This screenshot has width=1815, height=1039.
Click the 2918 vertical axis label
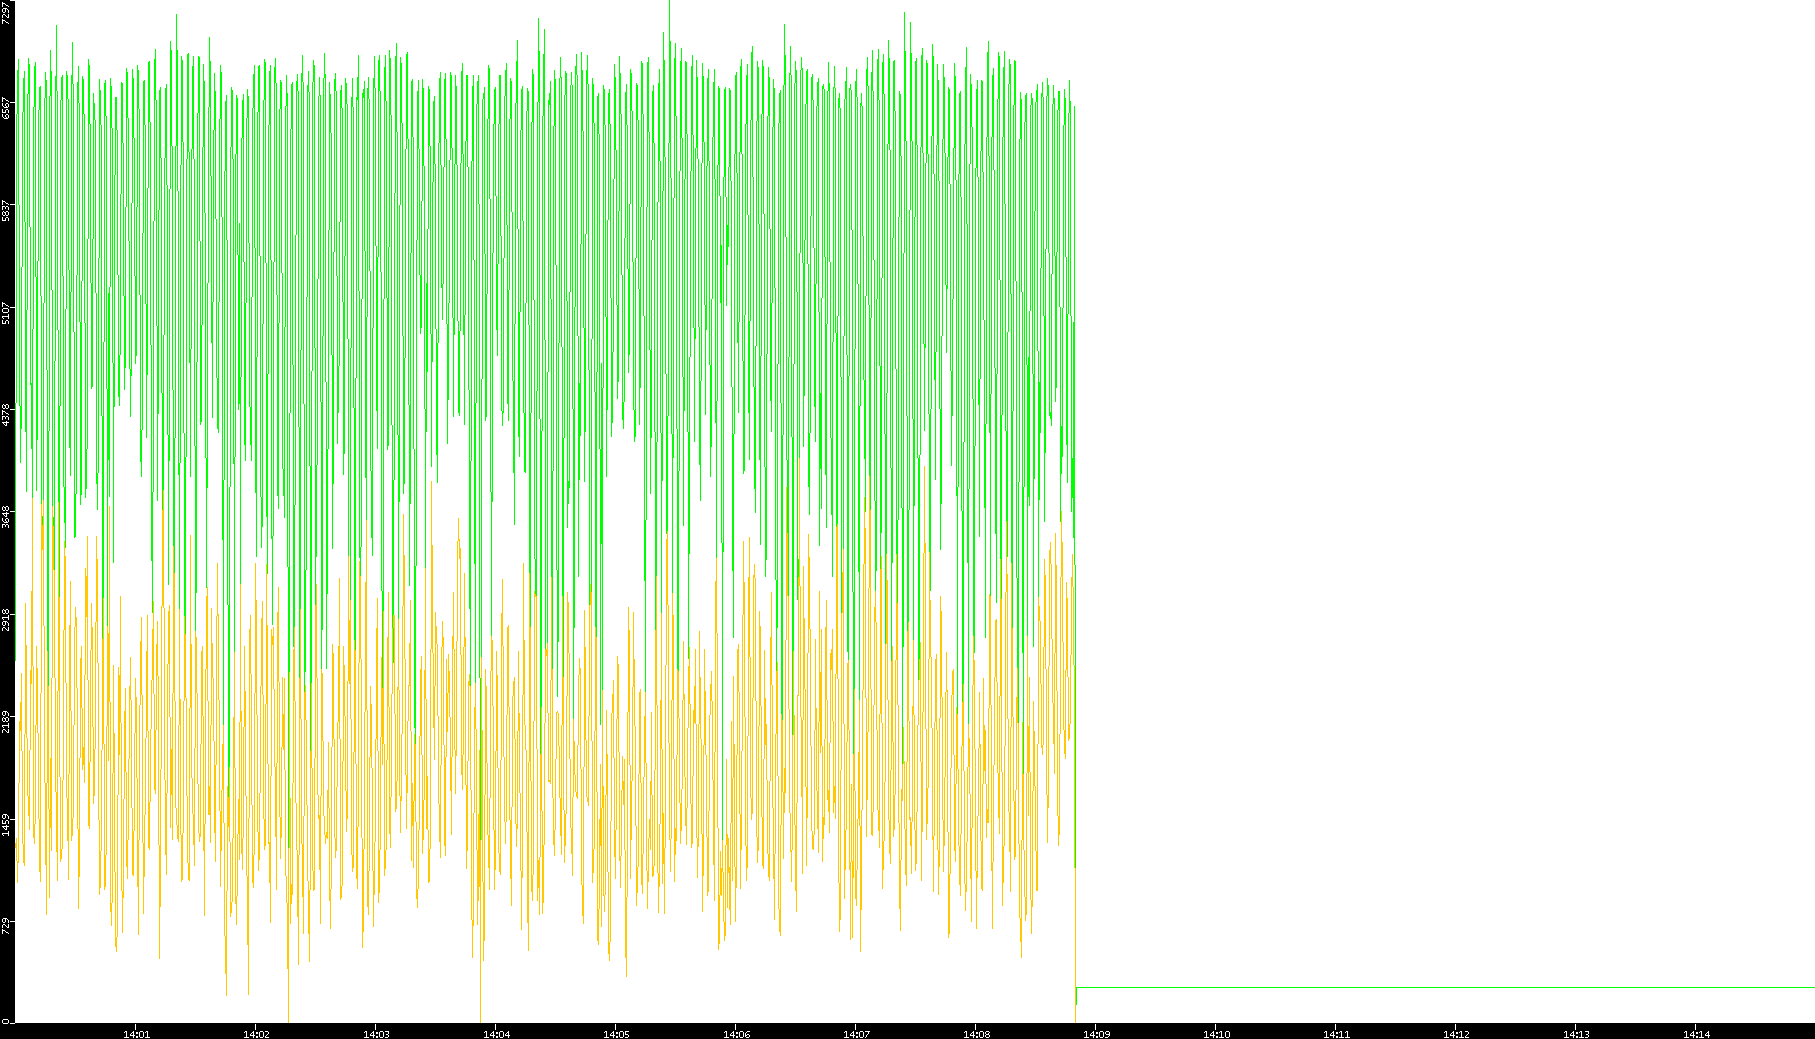7,619
